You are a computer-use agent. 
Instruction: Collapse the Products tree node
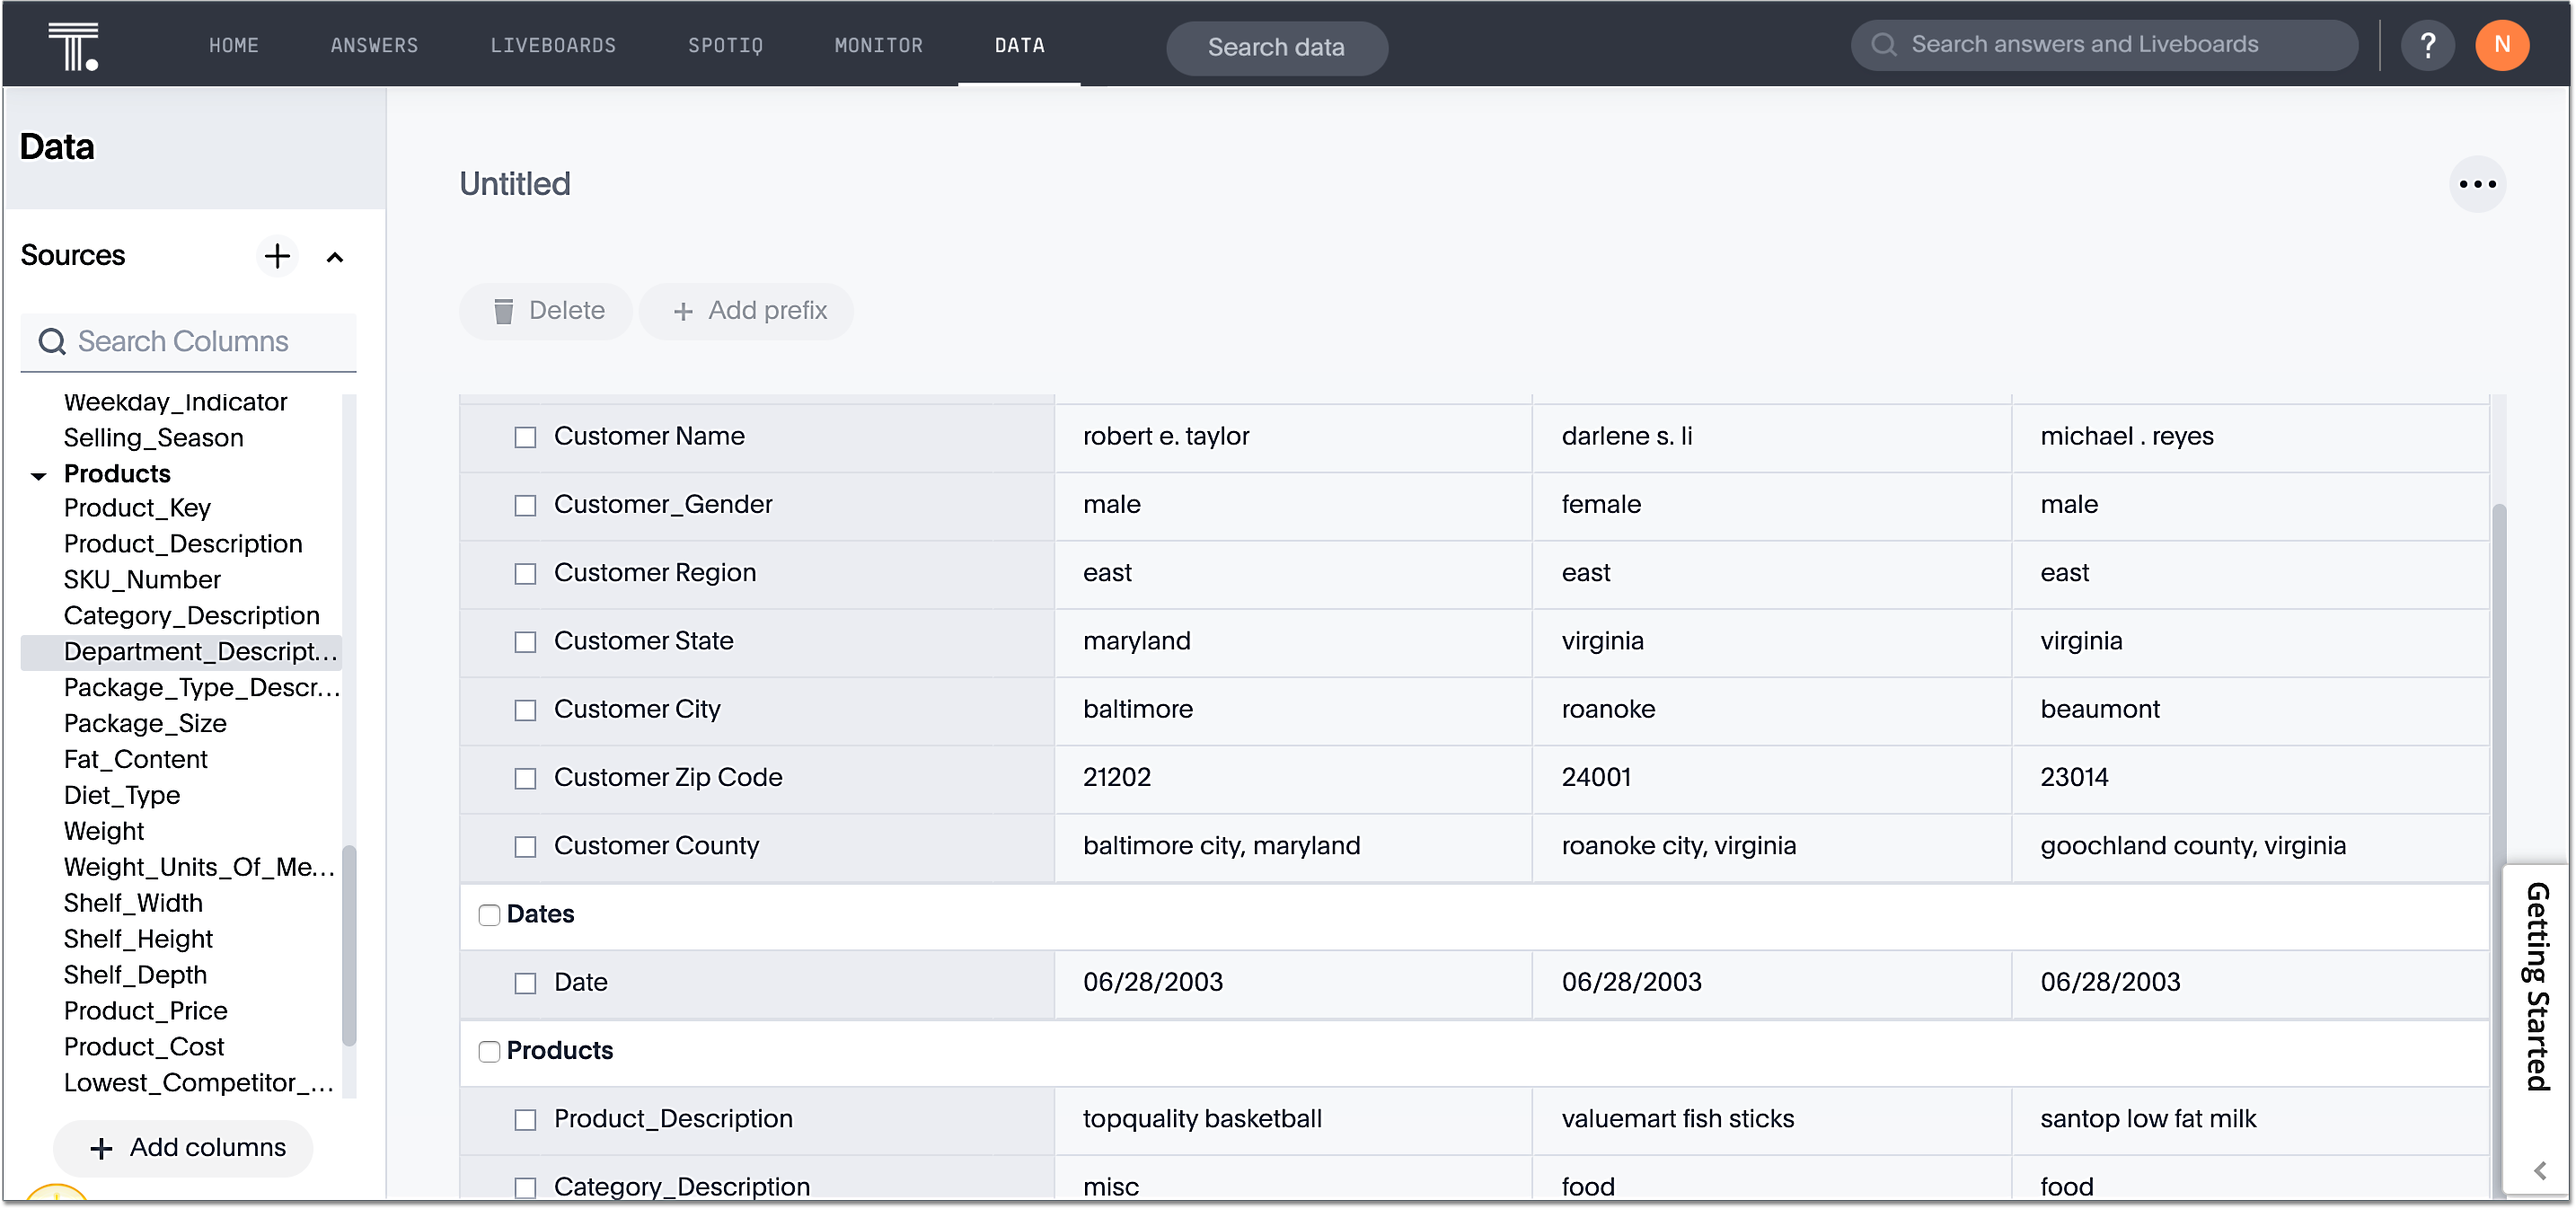click(38, 475)
